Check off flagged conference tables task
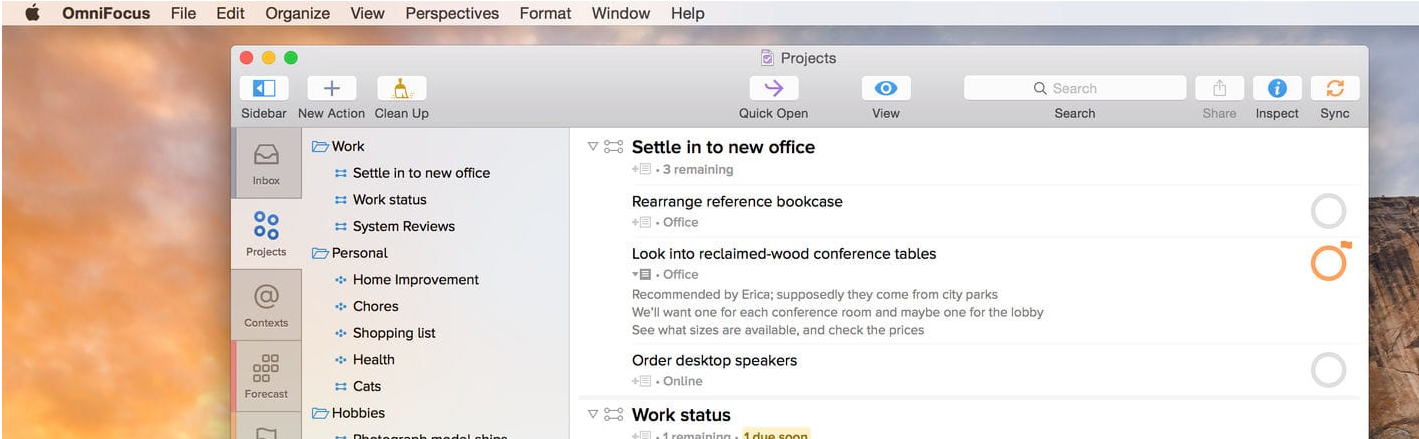The width and height of the screenshot is (1419, 439). [x=1328, y=264]
